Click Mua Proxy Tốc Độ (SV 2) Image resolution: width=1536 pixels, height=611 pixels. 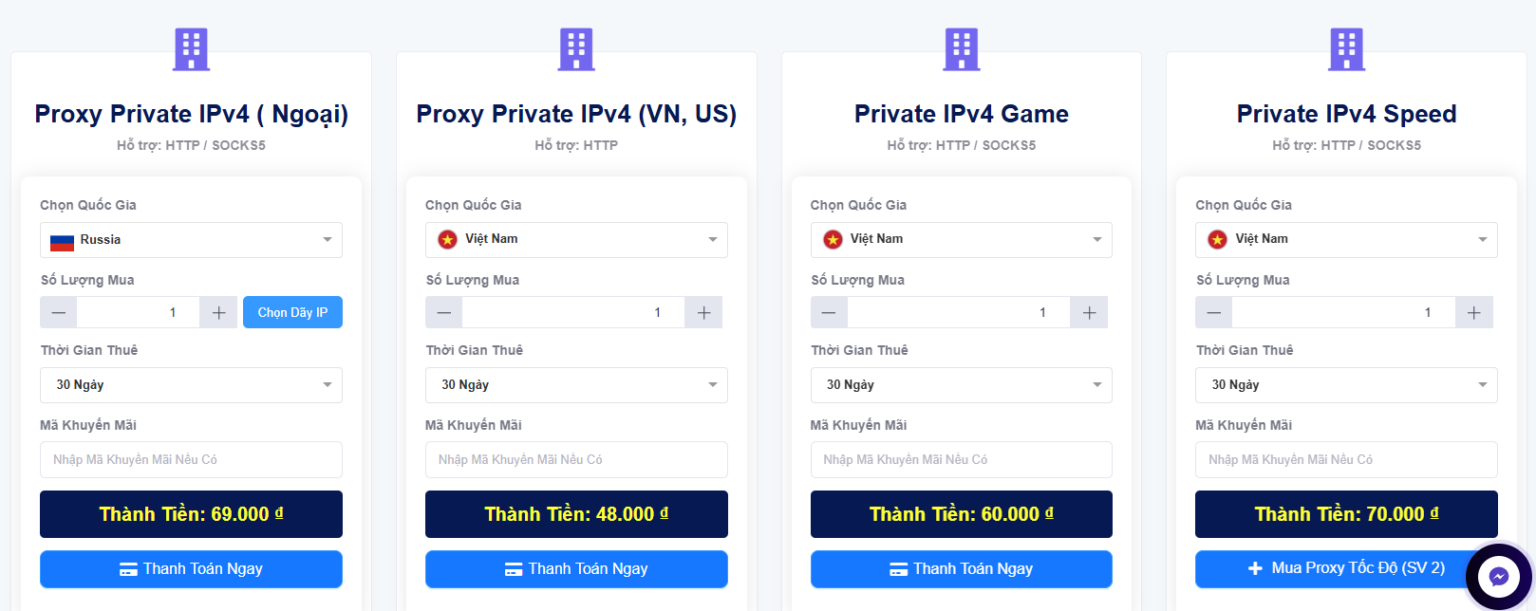click(x=1346, y=568)
